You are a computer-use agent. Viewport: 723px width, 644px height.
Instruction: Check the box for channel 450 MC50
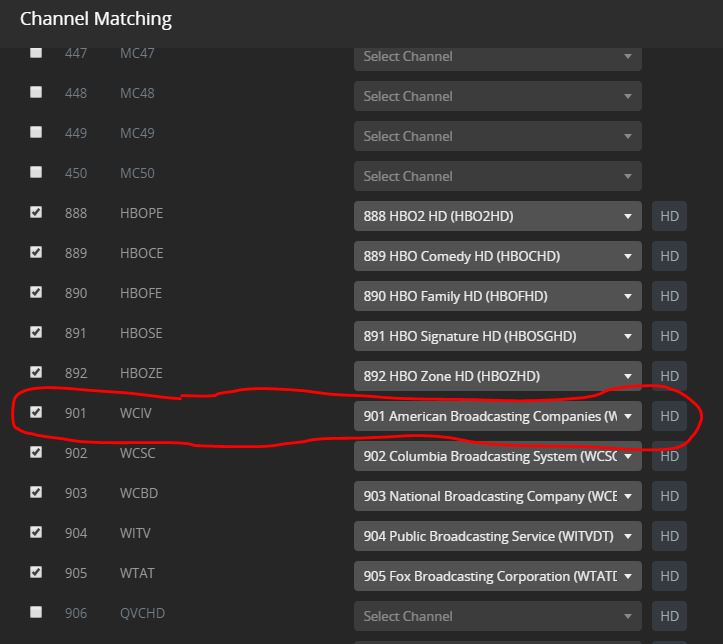point(36,172)
